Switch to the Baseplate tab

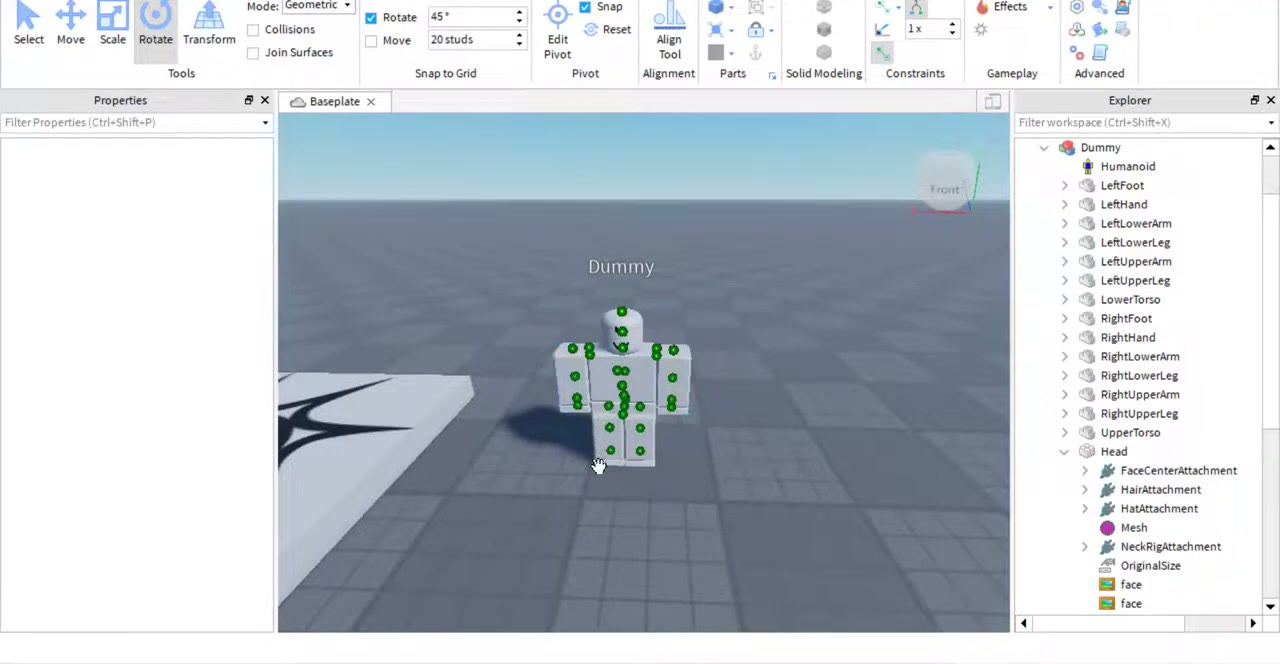[x=334, y=101]
